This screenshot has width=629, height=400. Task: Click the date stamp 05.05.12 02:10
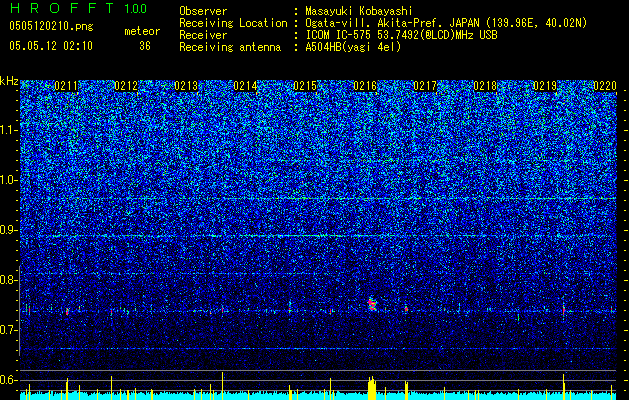coord(51,46)
